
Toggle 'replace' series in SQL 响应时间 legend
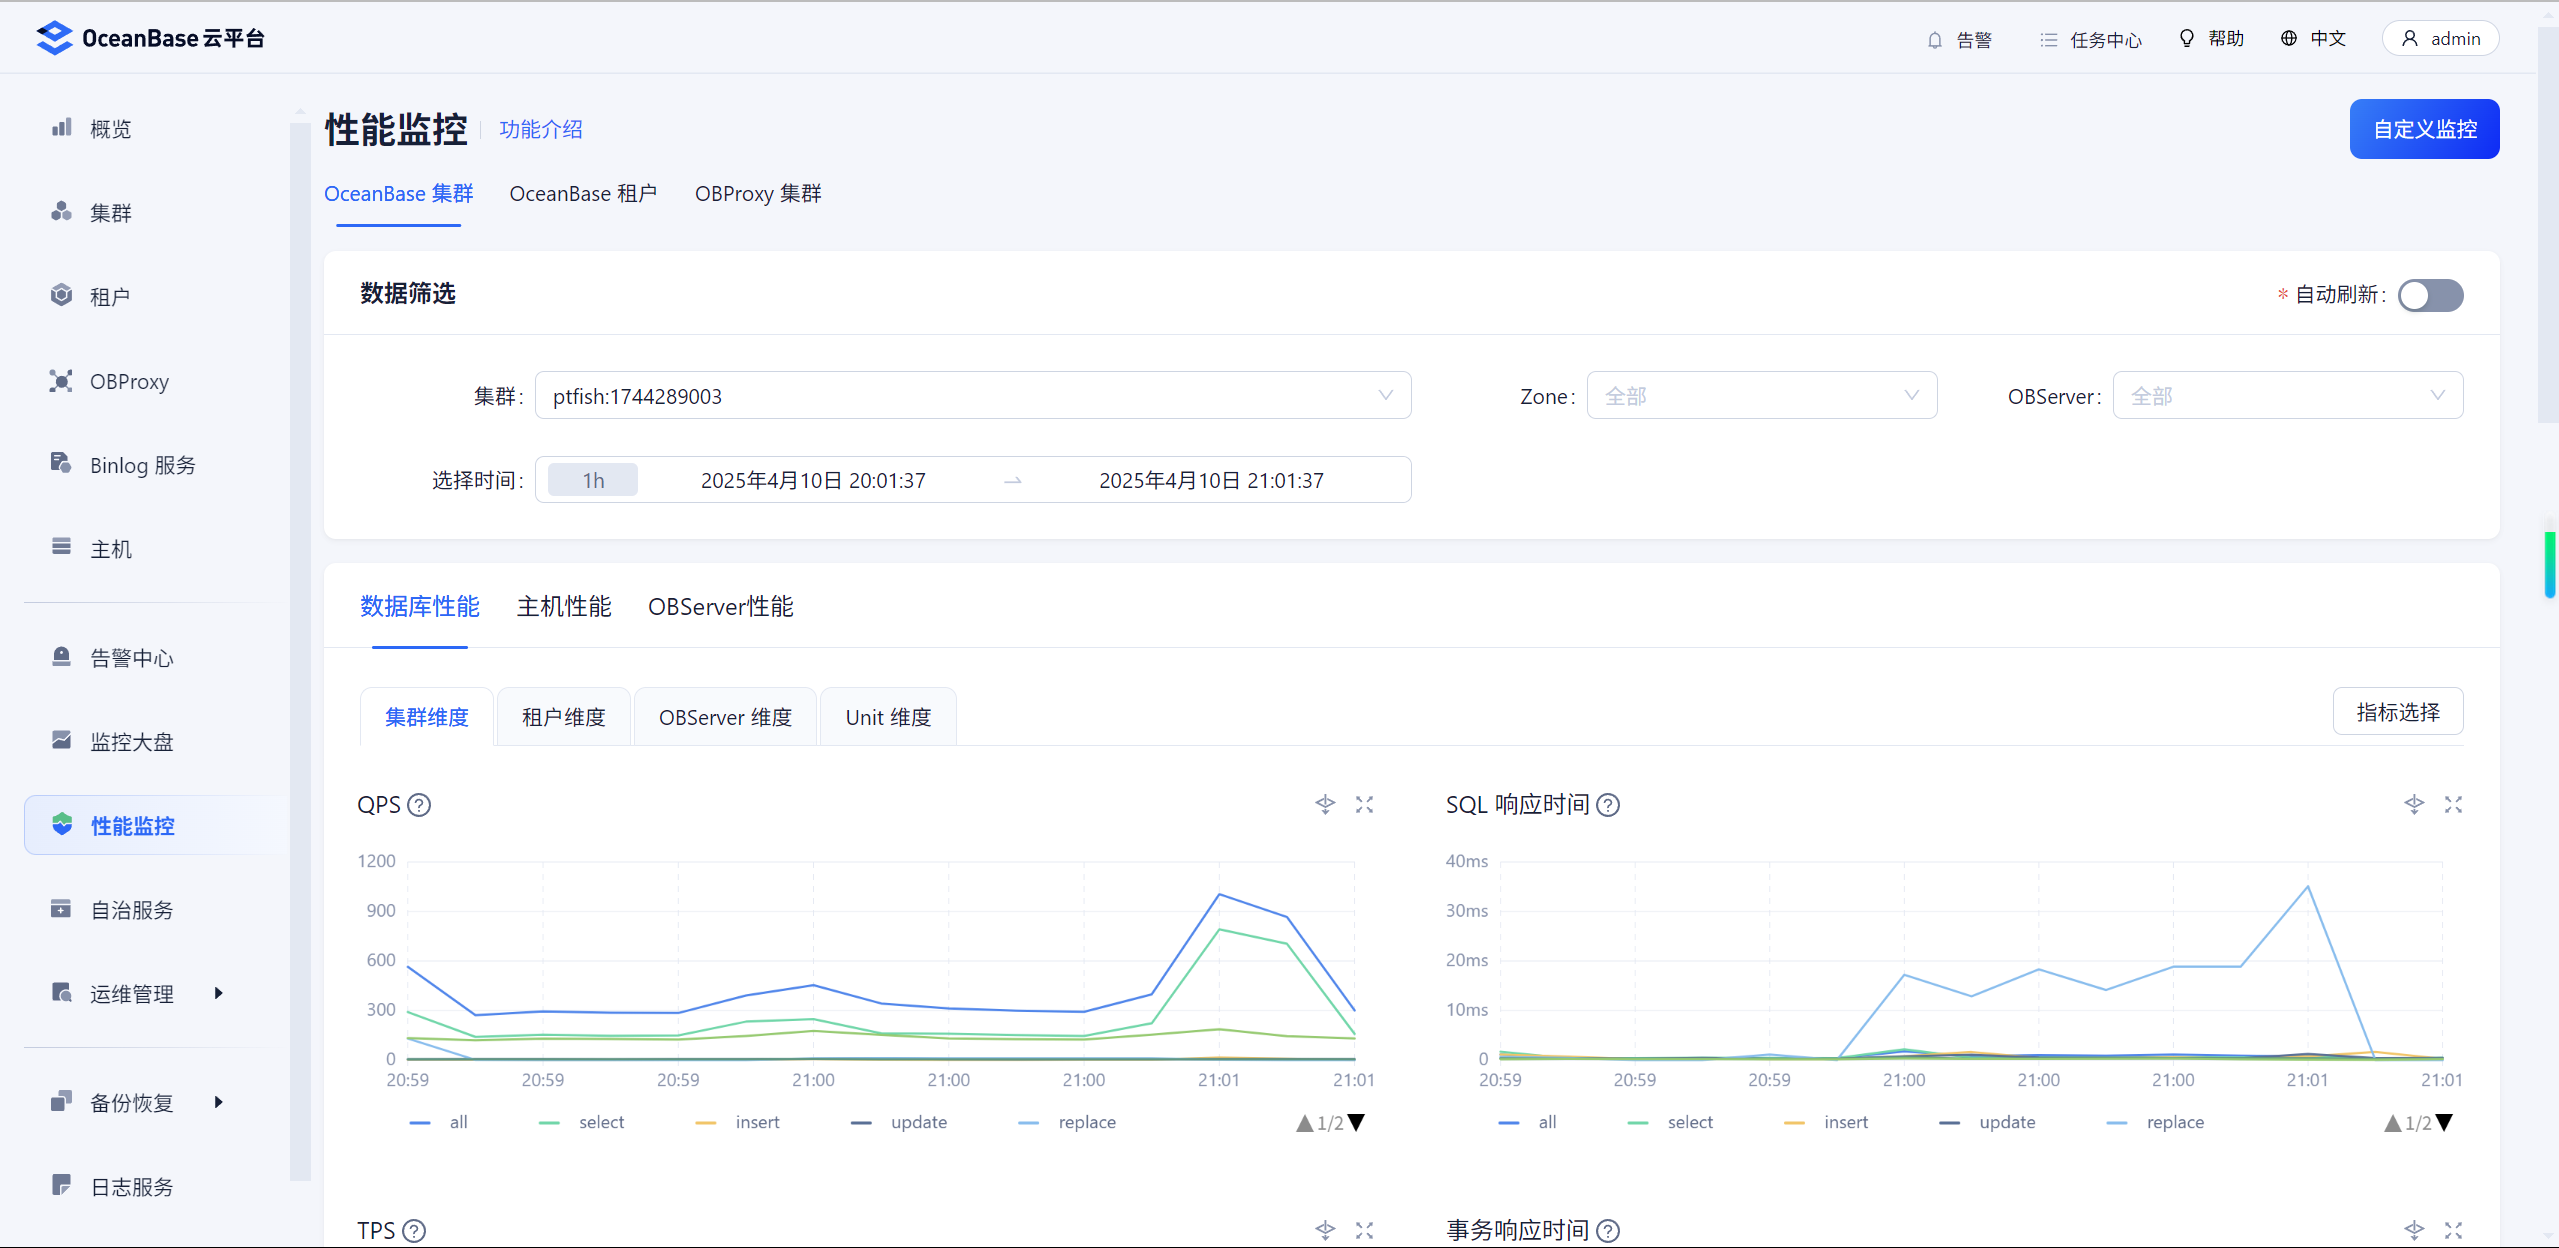(x=2174, y=1123)
